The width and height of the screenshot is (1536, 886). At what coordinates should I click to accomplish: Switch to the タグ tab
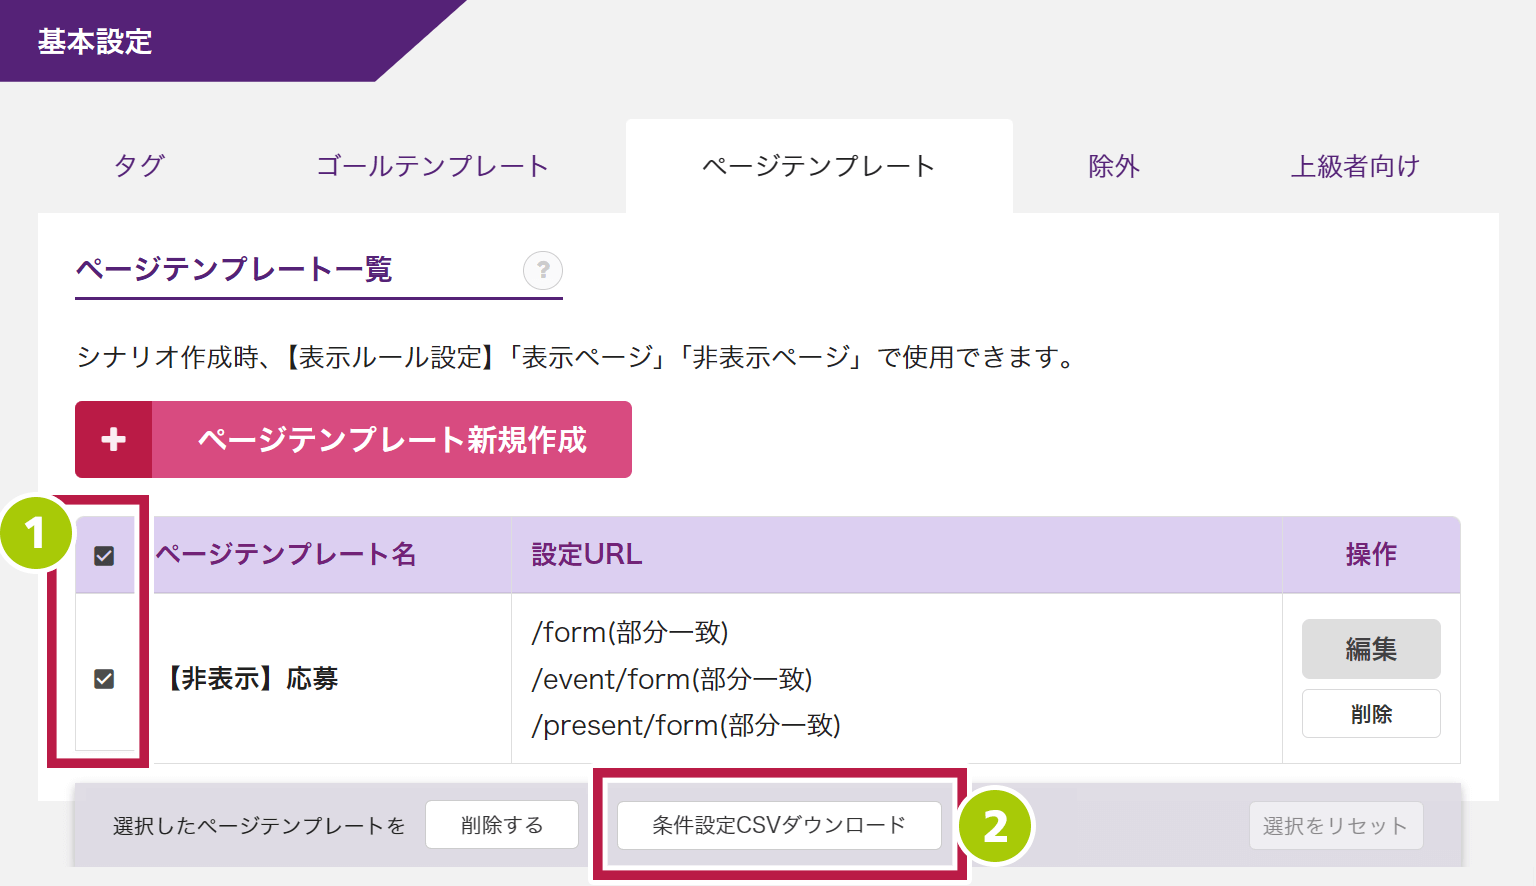click(139, 166)
